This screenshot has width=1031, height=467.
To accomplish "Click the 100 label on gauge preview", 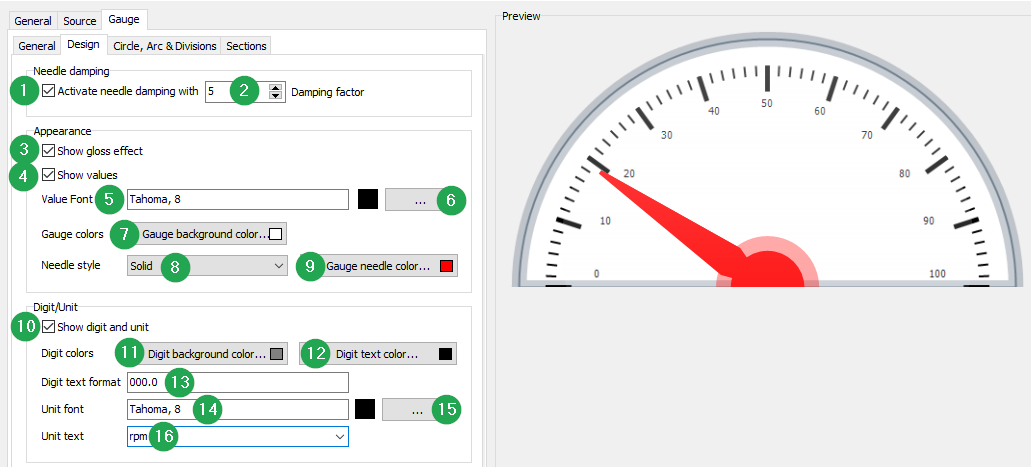I will point(938,274).
